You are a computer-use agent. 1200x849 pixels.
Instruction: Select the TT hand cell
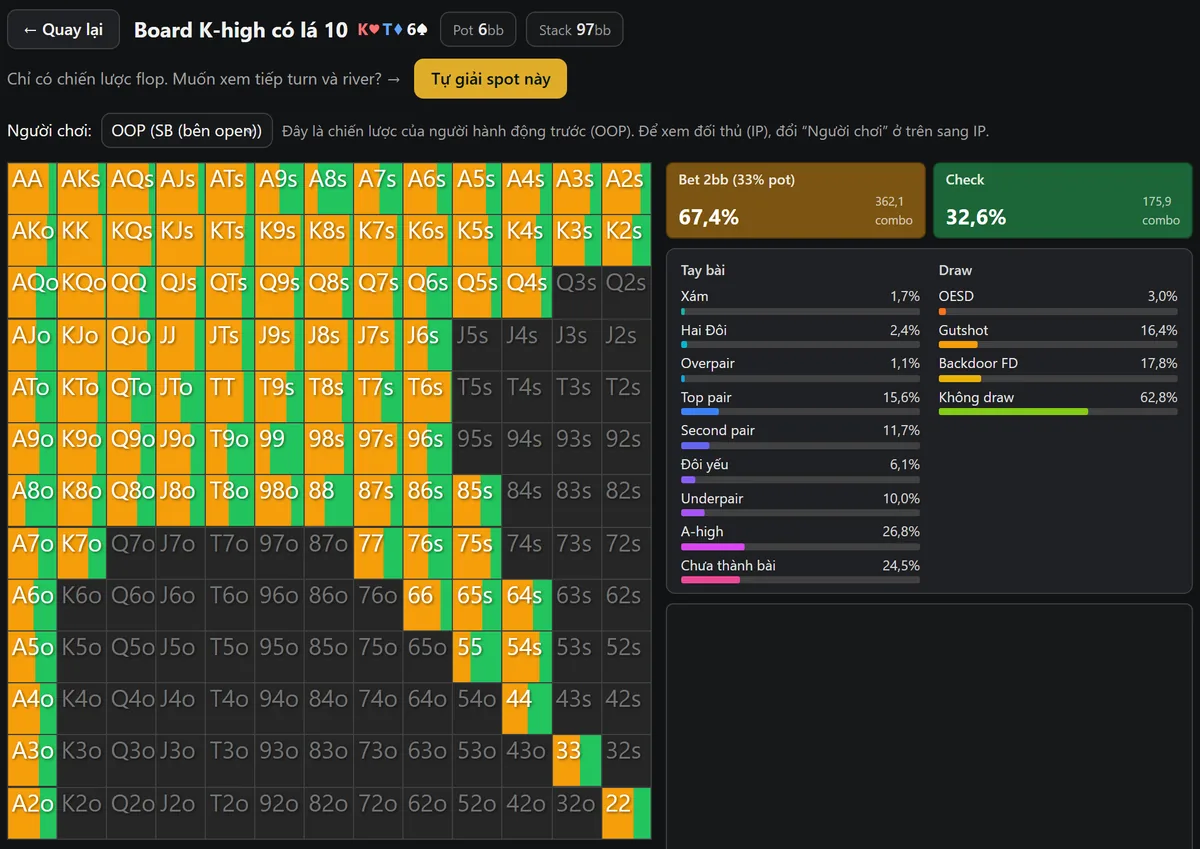230,397
